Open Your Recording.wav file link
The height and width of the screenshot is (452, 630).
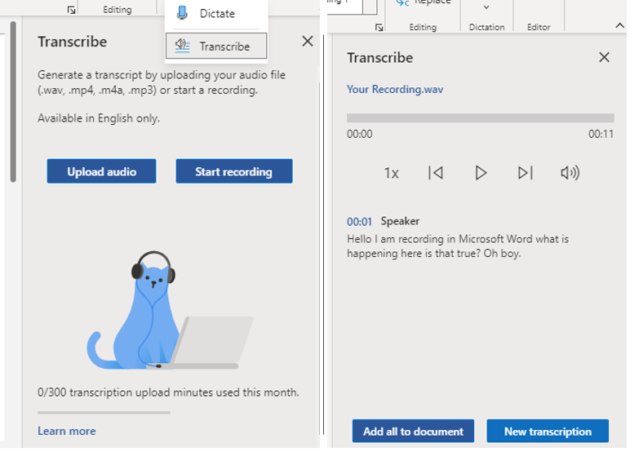[x=395, y=89]
